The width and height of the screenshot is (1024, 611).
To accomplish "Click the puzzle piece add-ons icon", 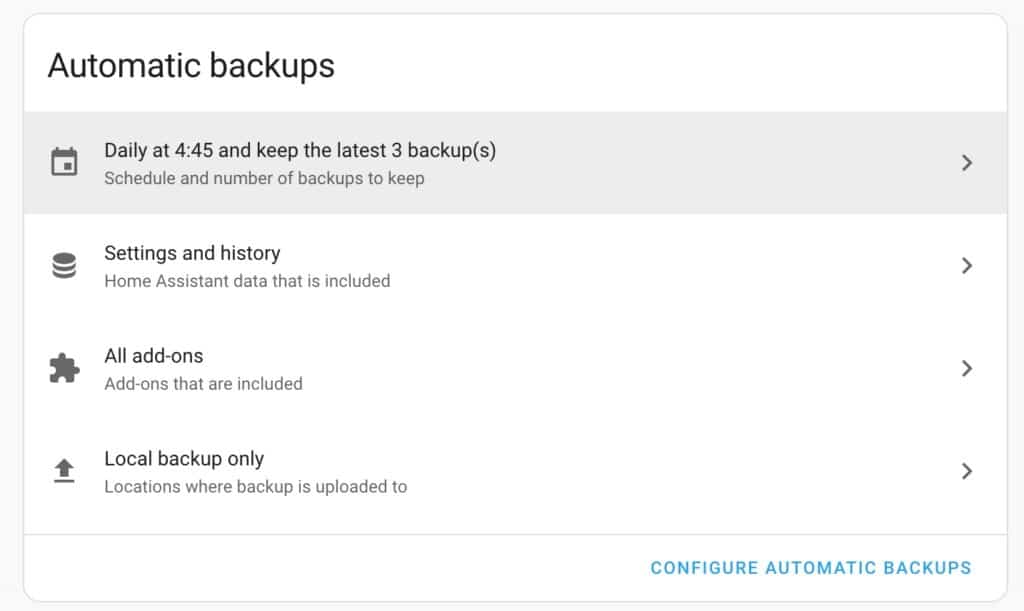I will point(65,369).
